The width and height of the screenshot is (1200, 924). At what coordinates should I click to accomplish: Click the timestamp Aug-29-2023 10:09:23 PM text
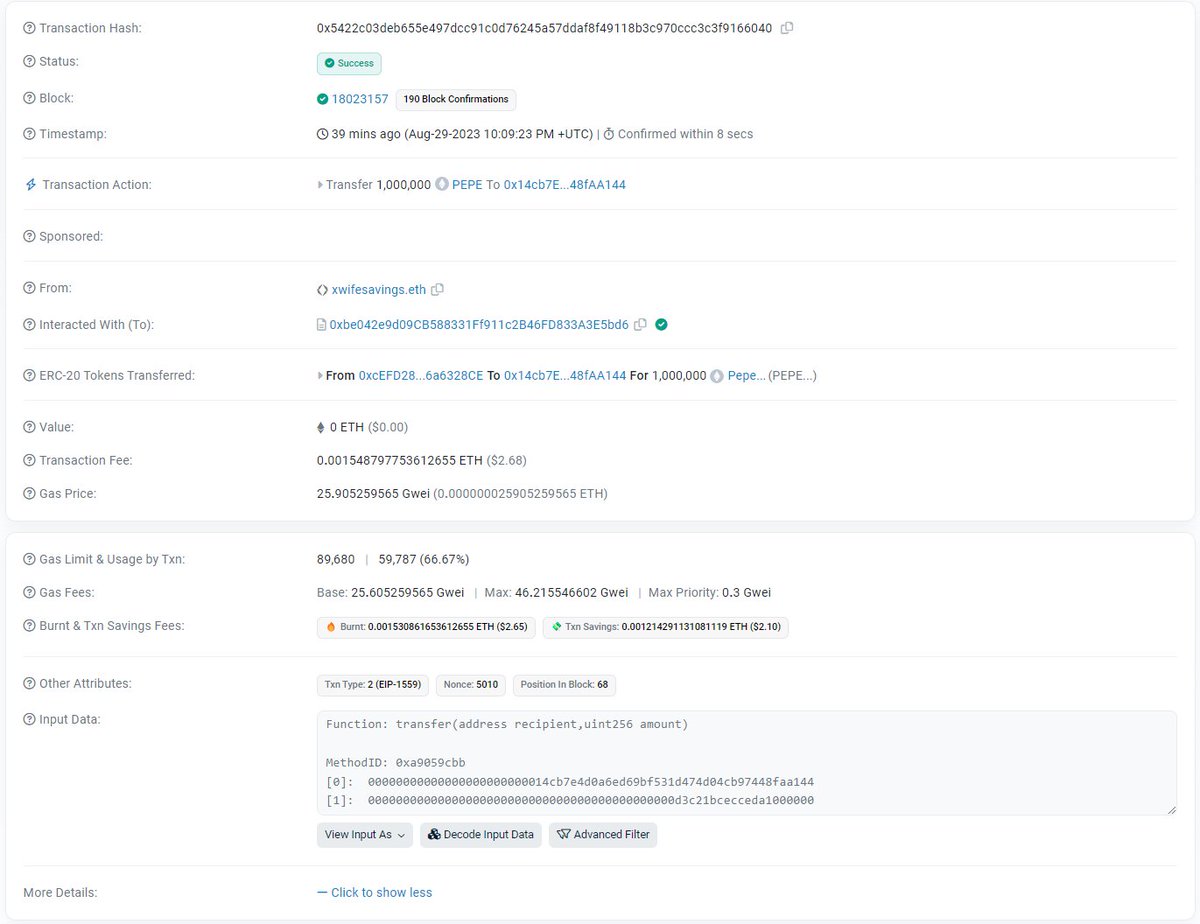pyautogui.click(x=500, y=134)
